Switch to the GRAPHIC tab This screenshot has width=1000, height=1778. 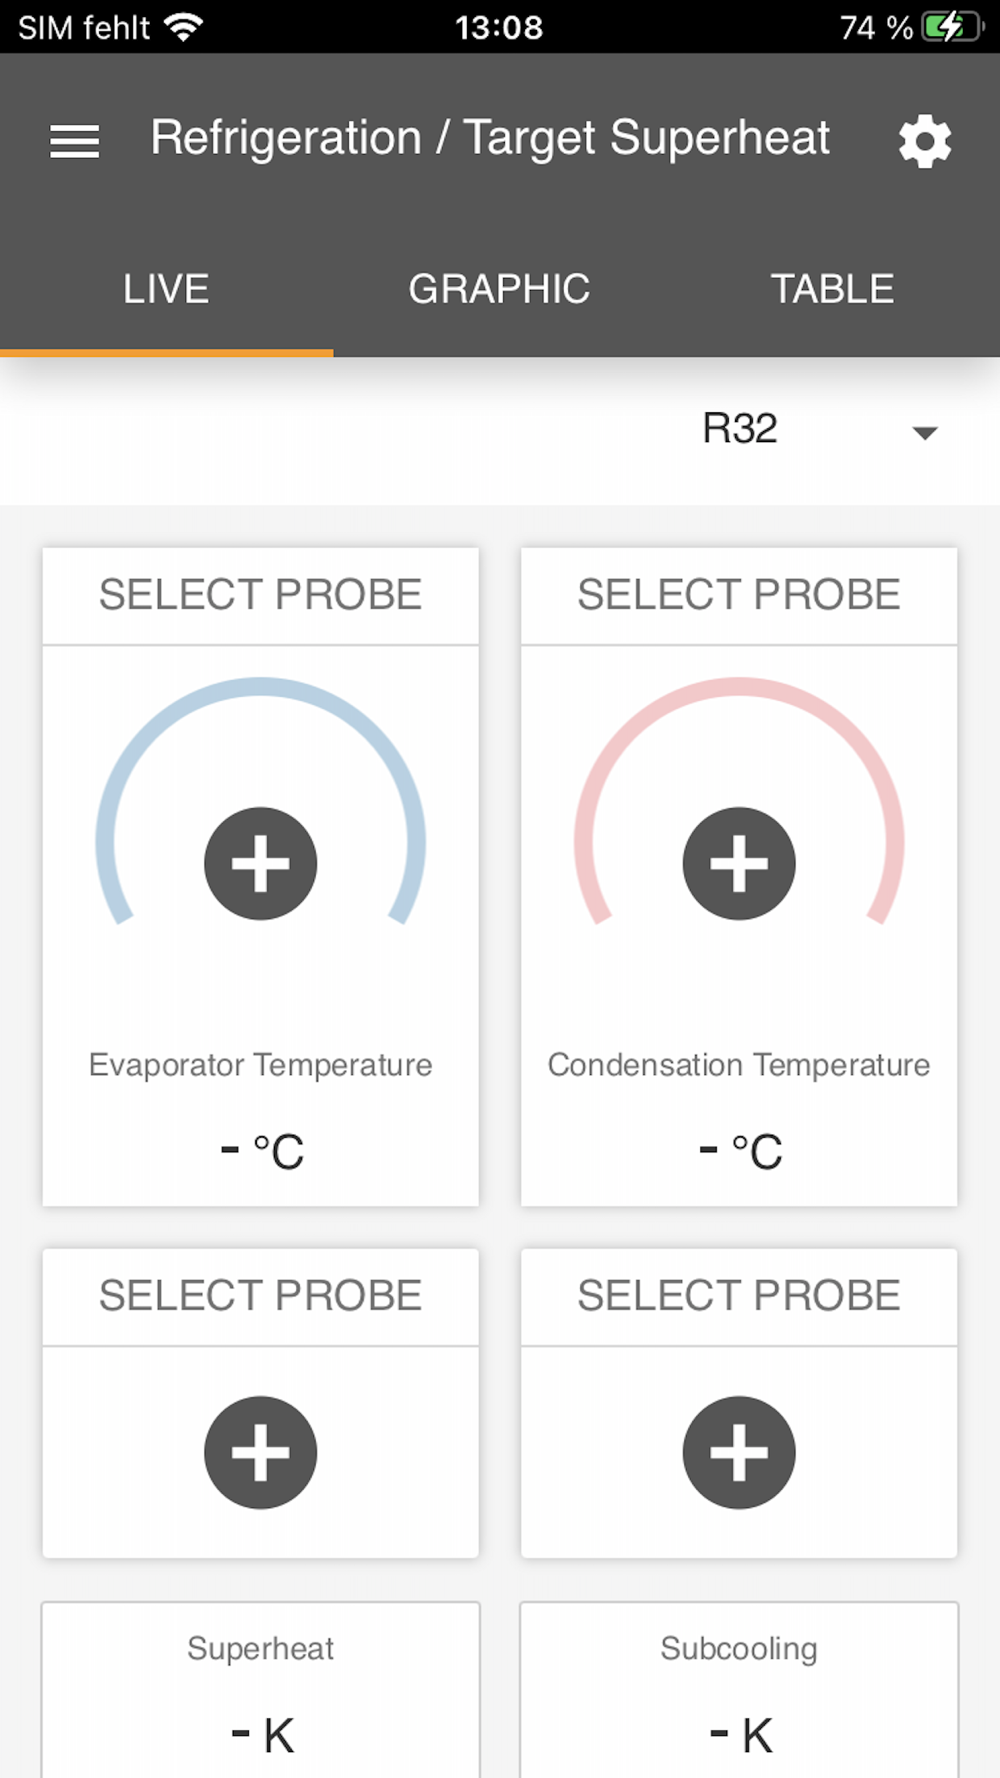tap(499, 289)
